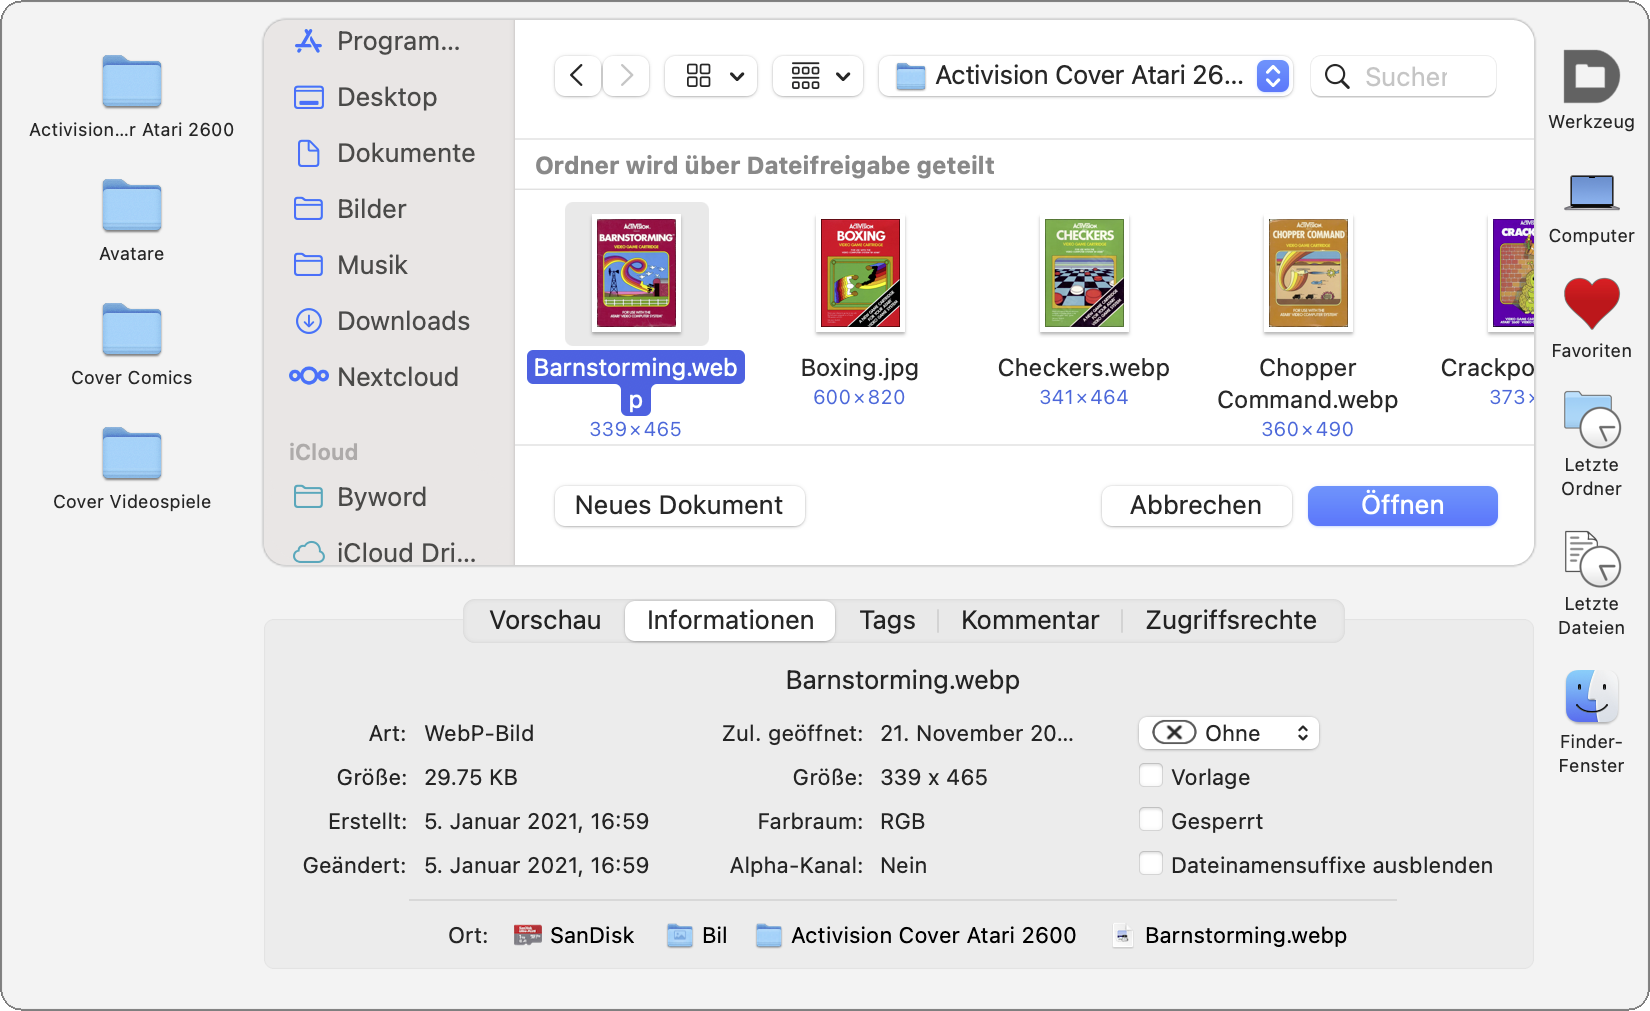Toggle Dateinamensuffixe ausblenden checkbox
1650x1011 pixels.
pos(1151,864)
